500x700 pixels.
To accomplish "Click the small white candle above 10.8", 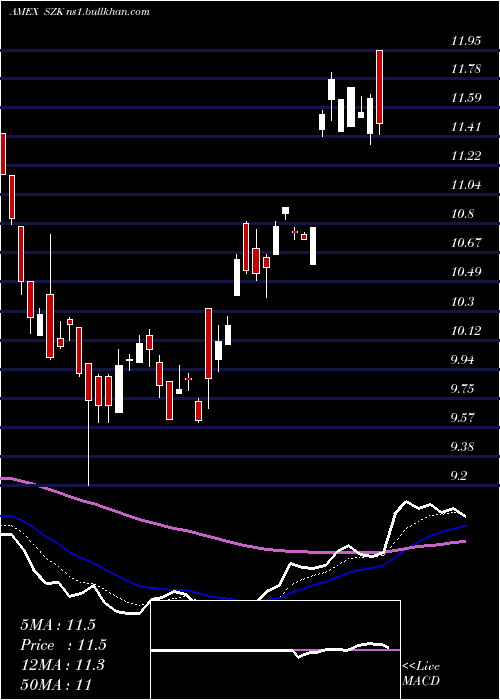I will point(285,211).
